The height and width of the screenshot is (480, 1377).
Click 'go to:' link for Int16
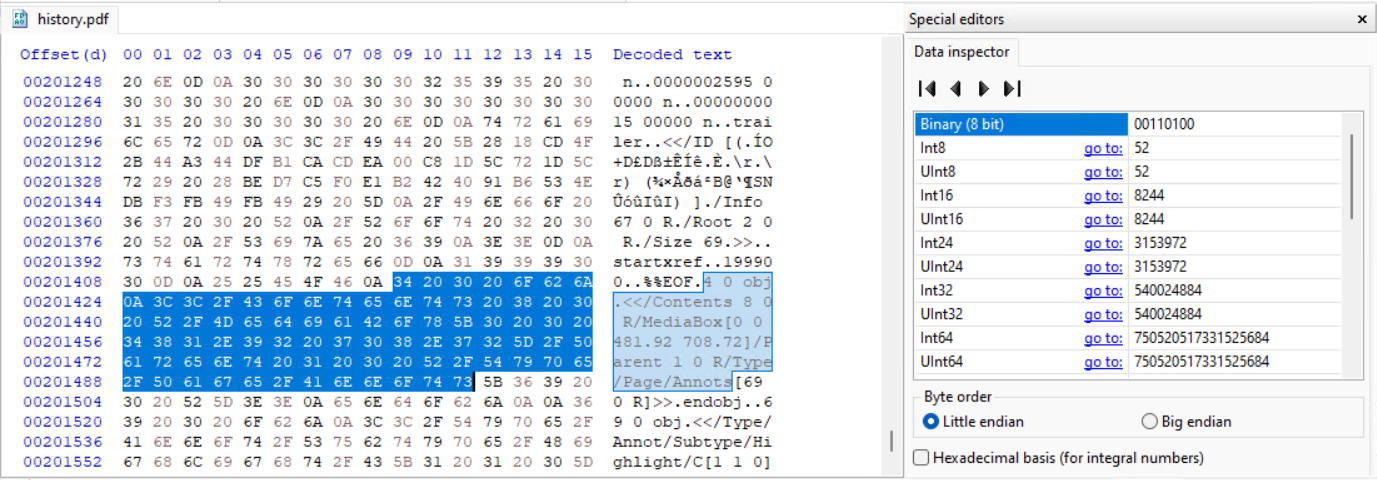pyautogui.click(x=1103, y=196)
